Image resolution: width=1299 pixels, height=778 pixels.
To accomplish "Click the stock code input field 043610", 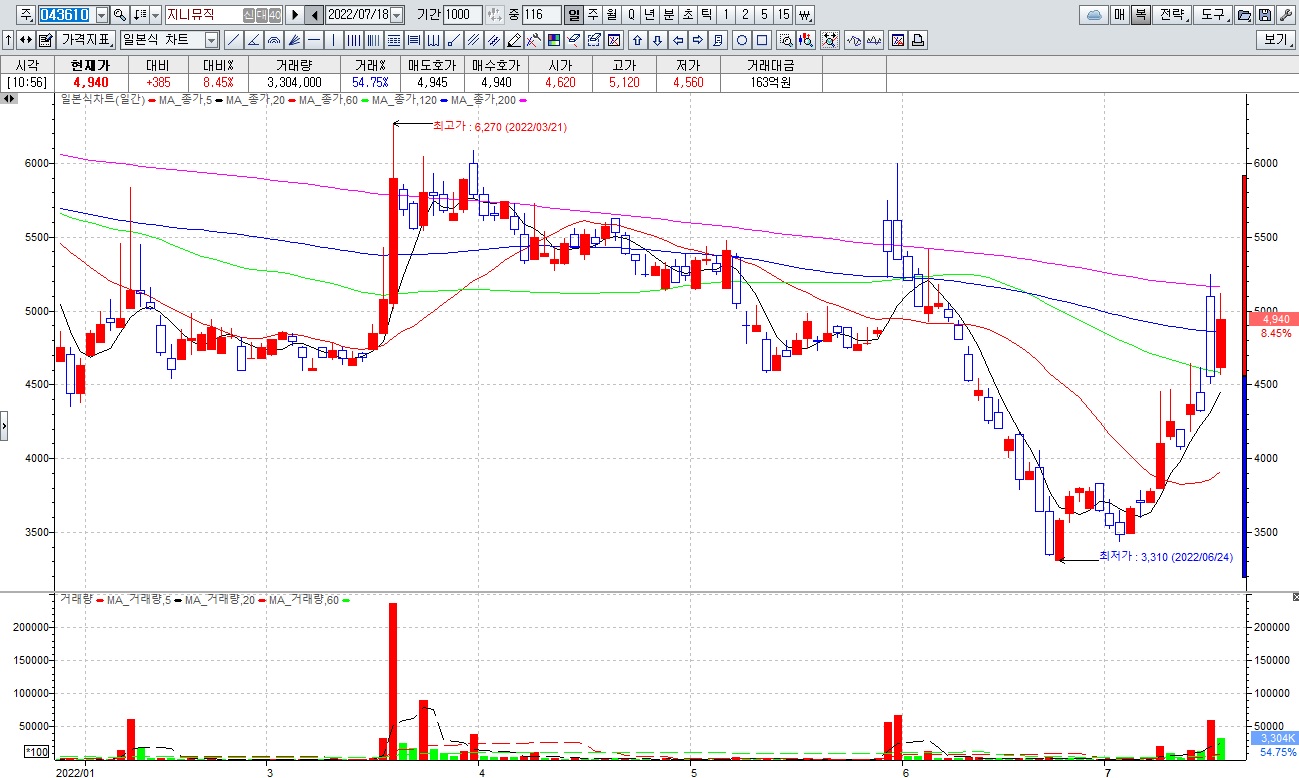I will pos(66,15).
